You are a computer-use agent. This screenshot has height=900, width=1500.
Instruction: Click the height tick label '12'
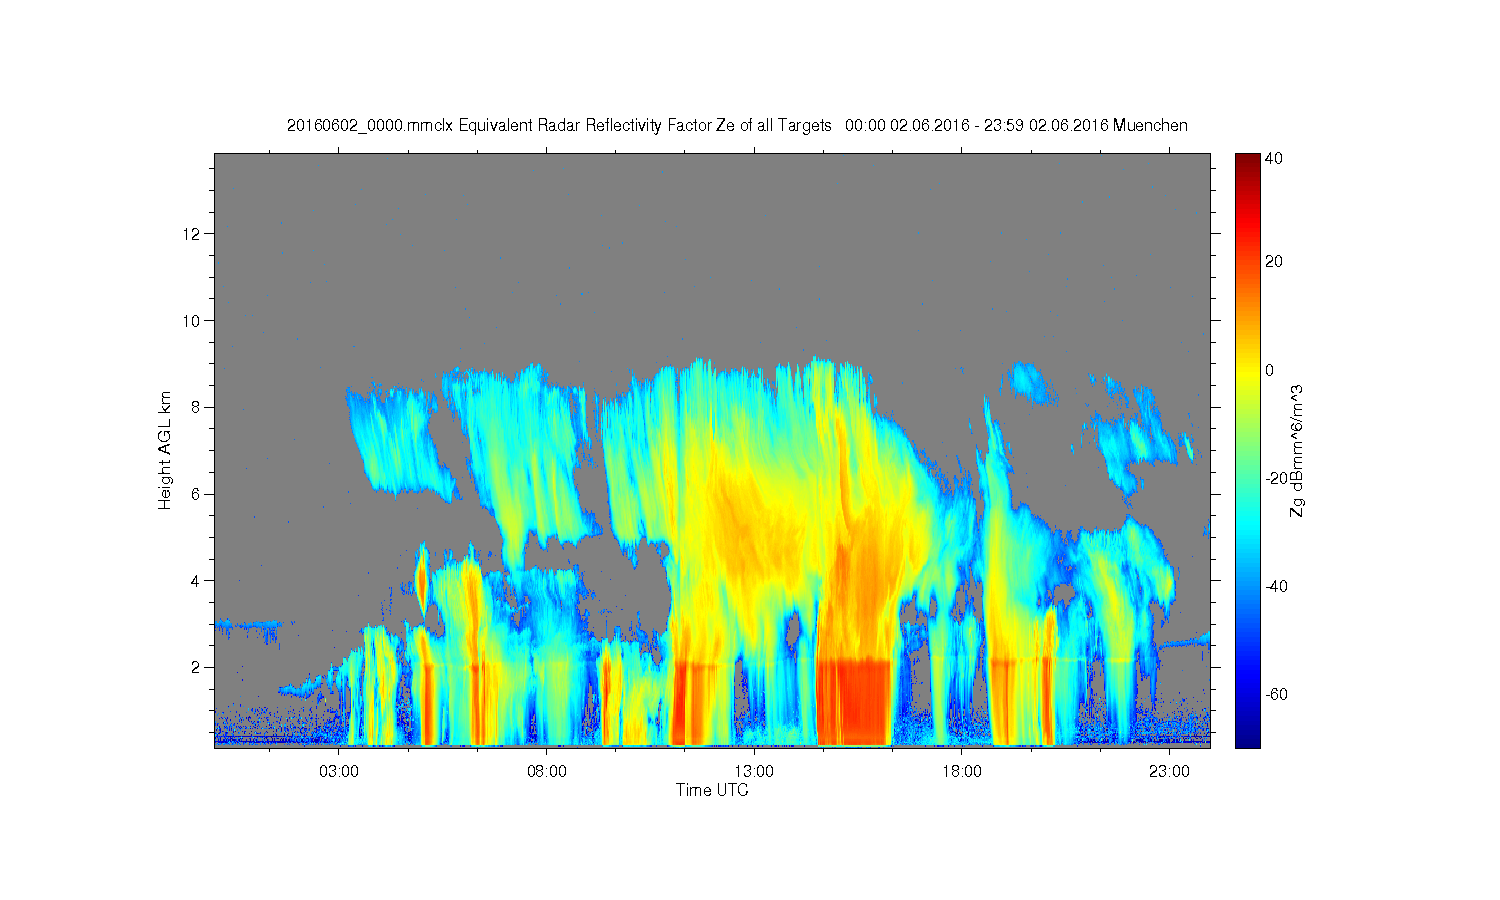194,234
